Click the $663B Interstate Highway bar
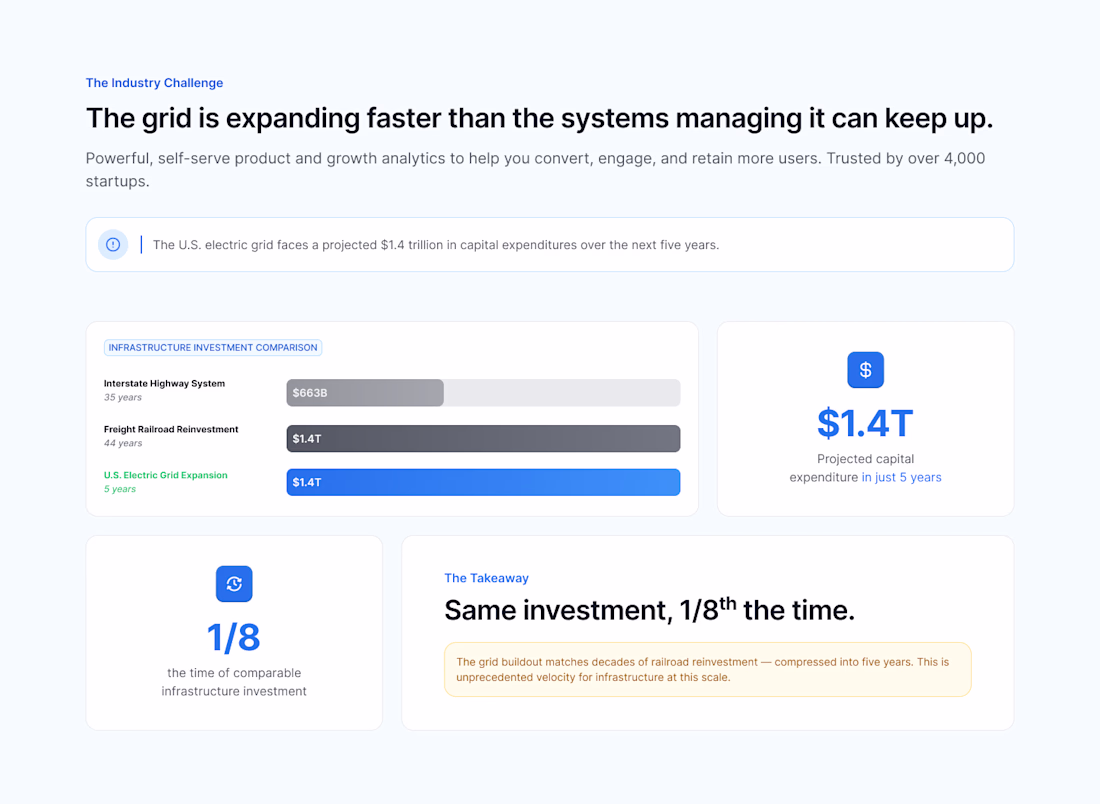The width and height of the screenshot is (1100, 804). pos(365,393)
